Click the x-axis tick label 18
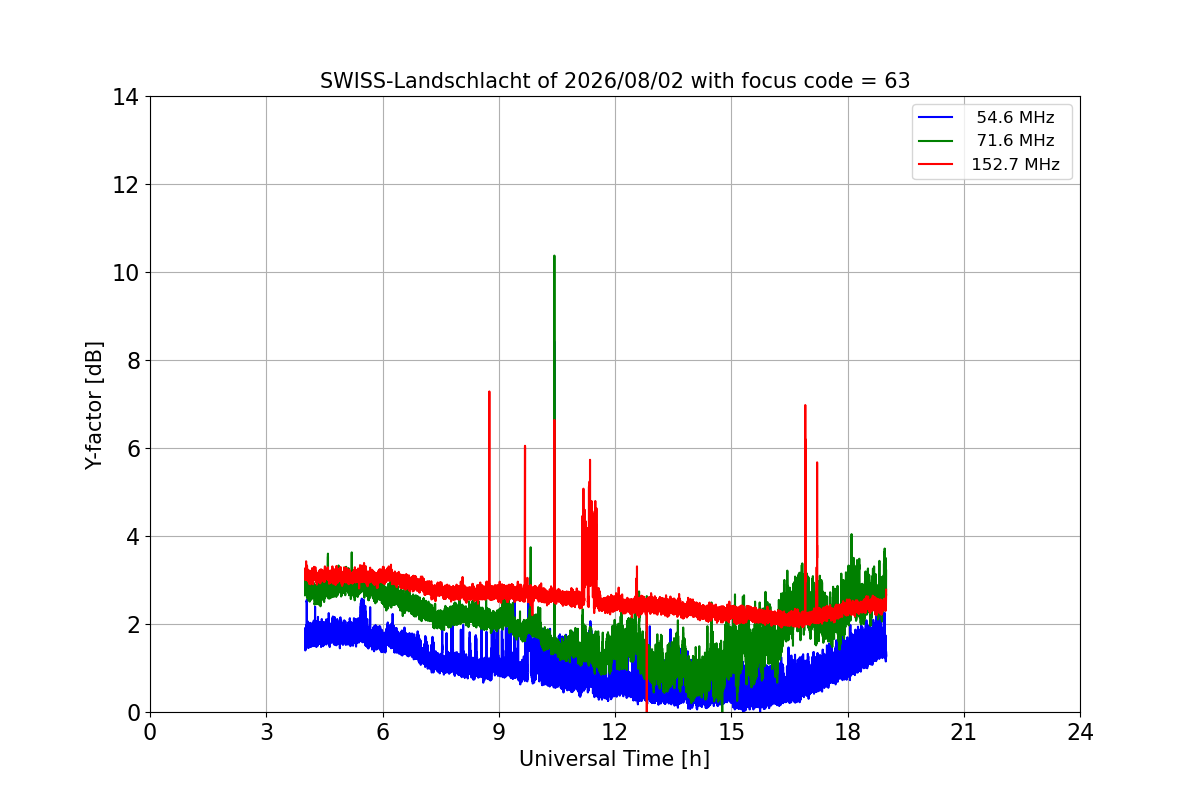1200x800 pixels. coord(848,733)
